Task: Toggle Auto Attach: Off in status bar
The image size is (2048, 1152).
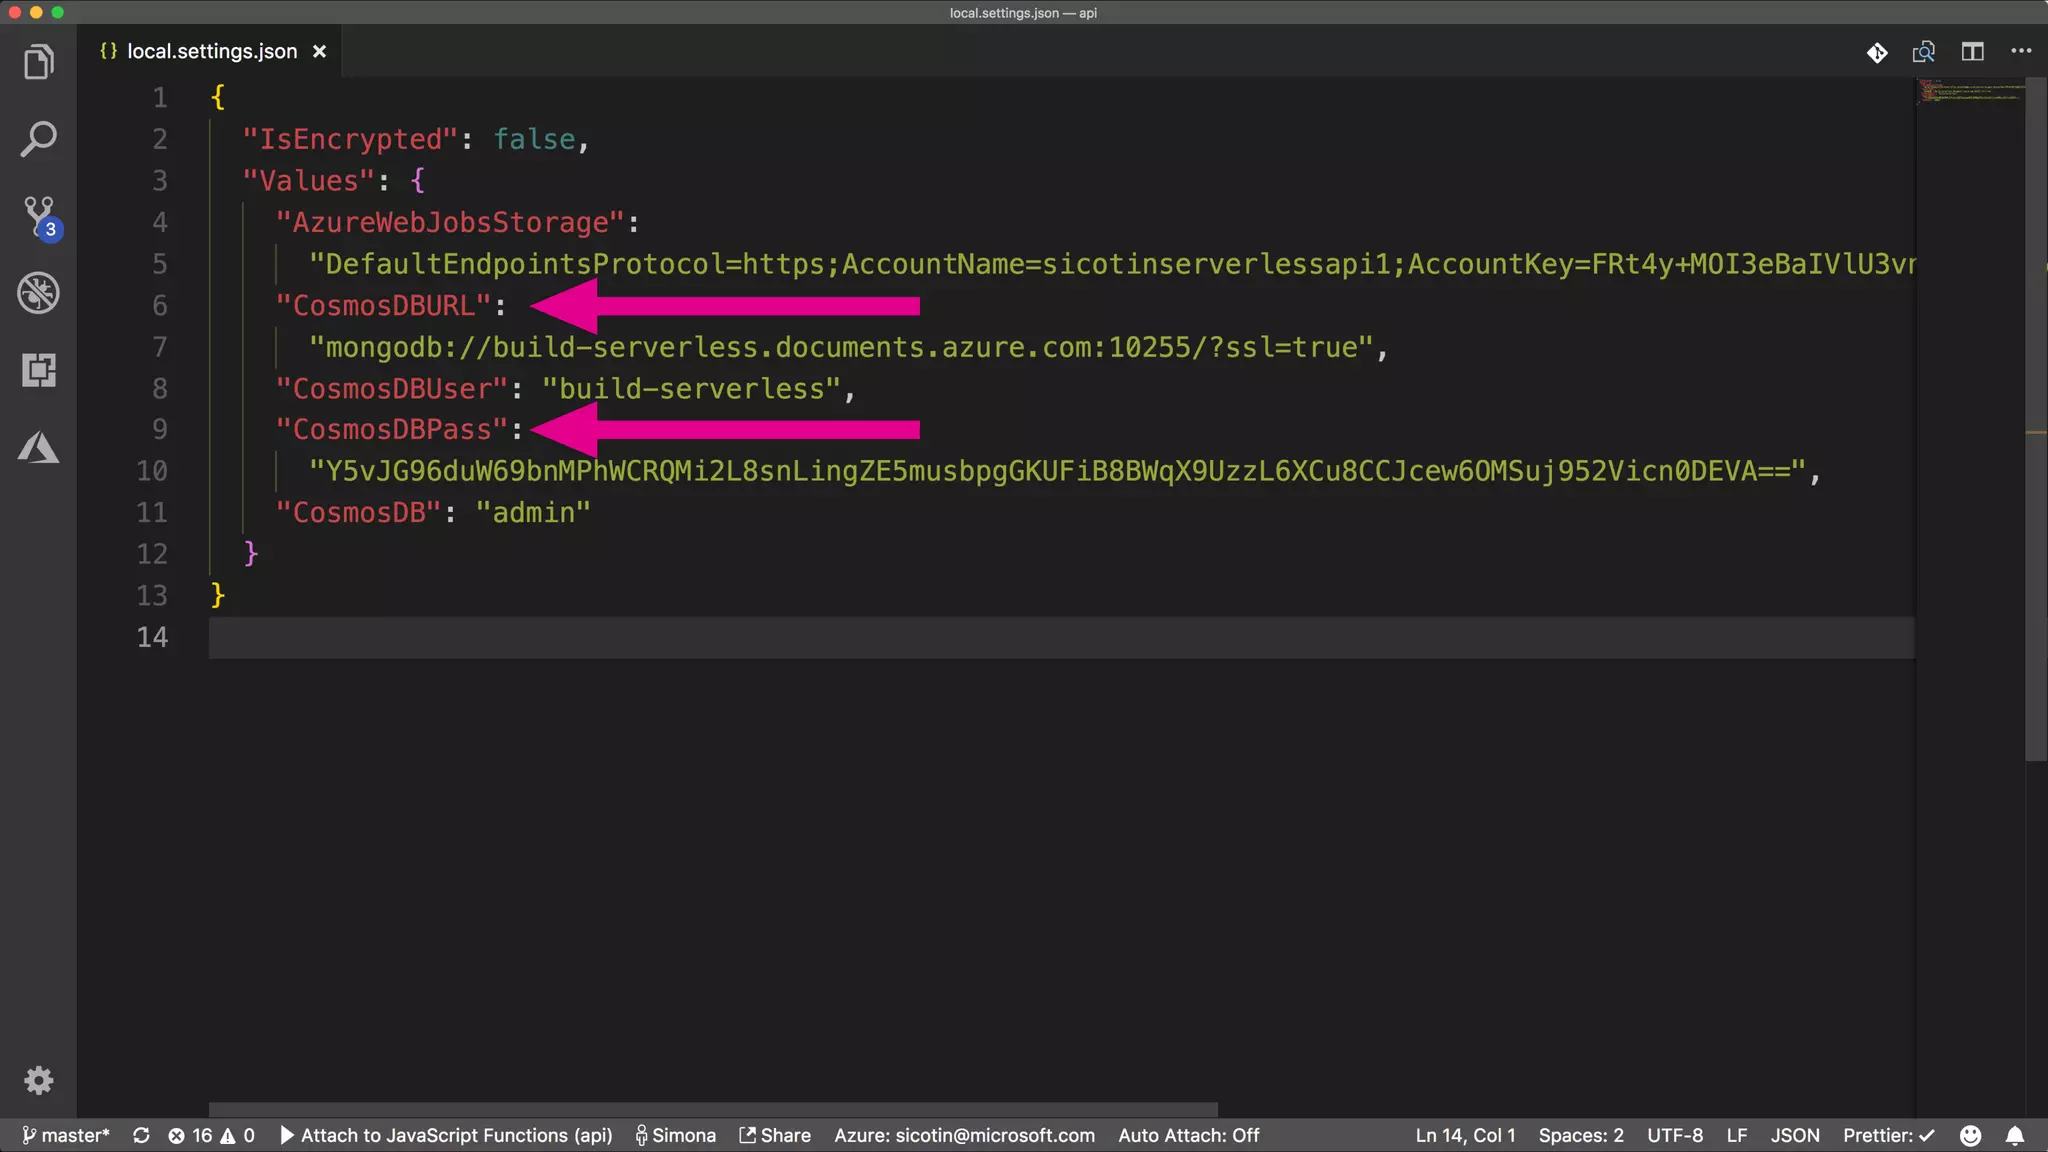Action: click(x=1188, y=1135)
